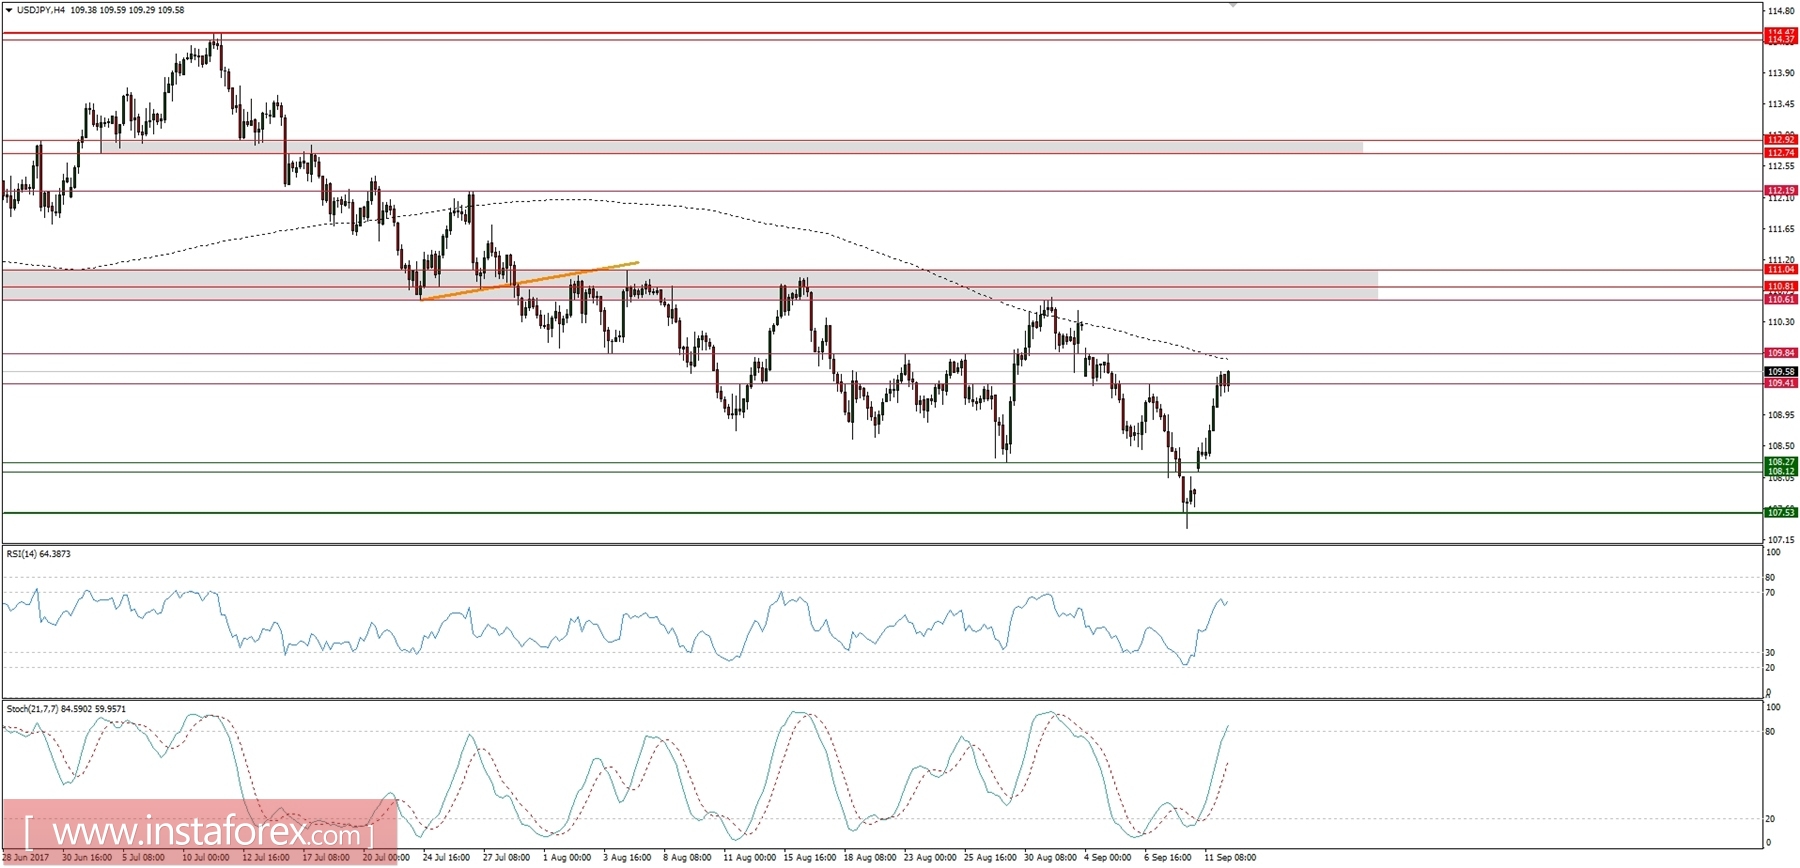Click the 111.65 axis price value
1800x868 pixels.
coord(1781,229)
